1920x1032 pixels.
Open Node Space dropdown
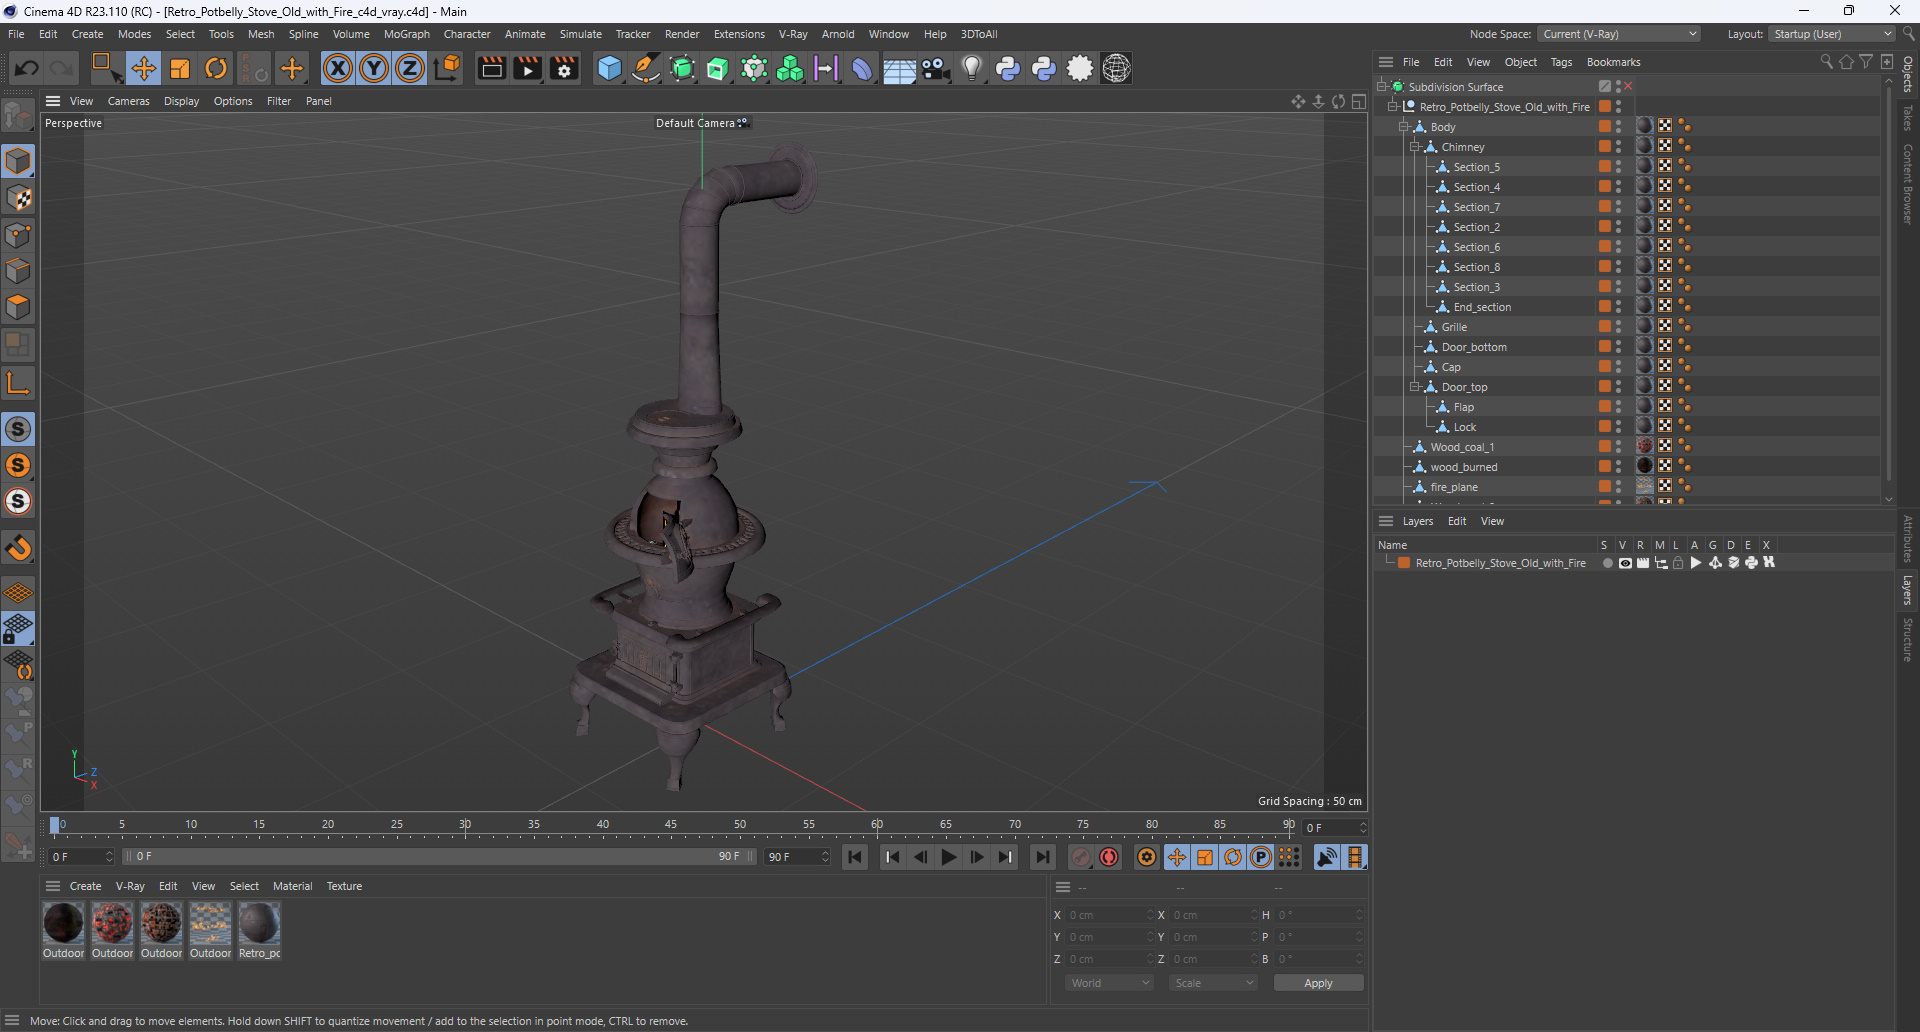[x=1619, y=34]
